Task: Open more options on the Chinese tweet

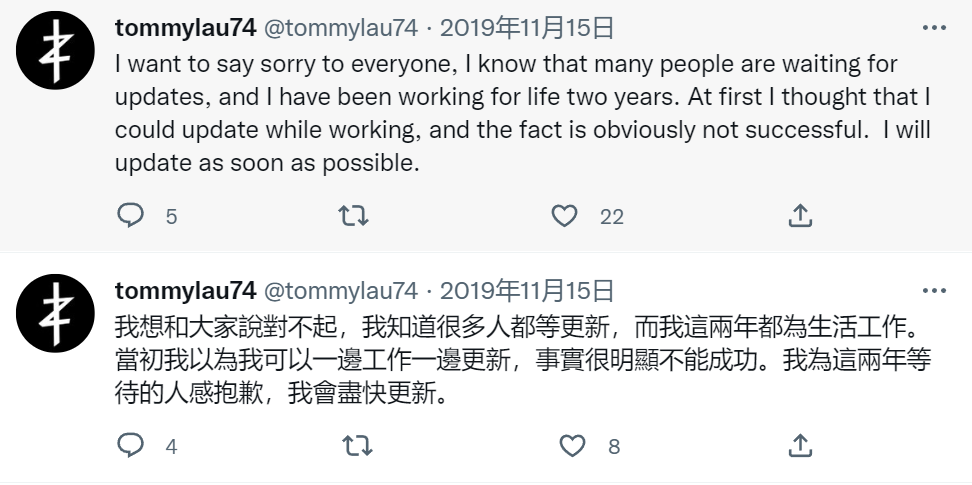Action: click(x=934, y=291)
